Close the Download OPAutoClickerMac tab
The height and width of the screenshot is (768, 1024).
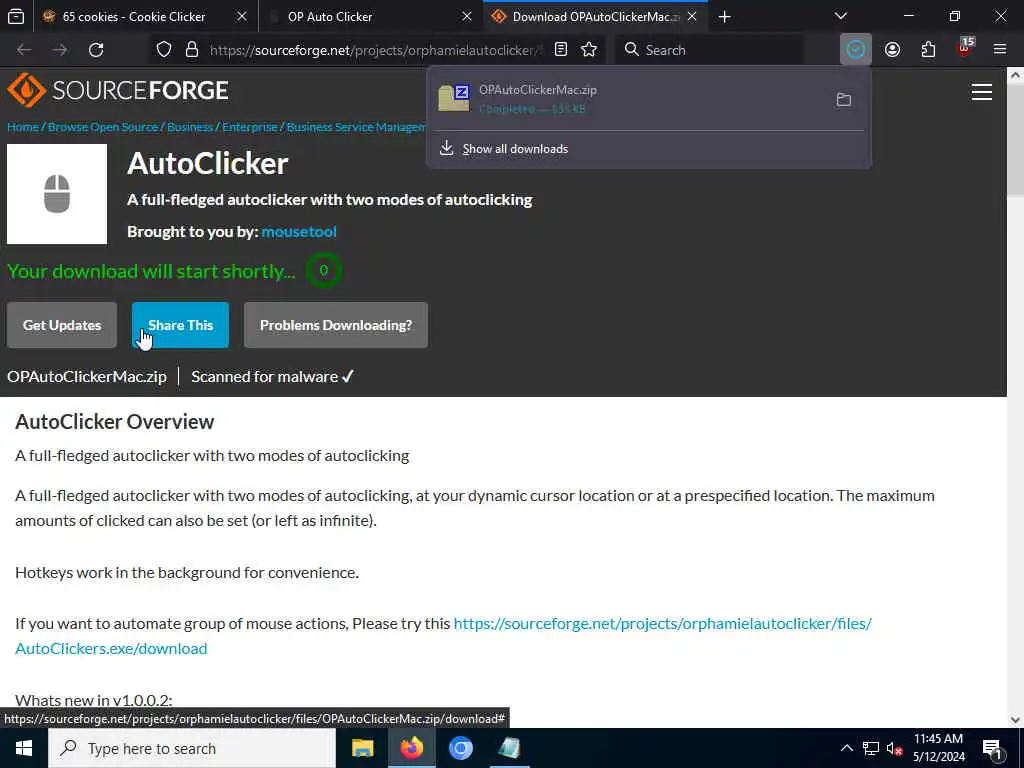point(692,16)
